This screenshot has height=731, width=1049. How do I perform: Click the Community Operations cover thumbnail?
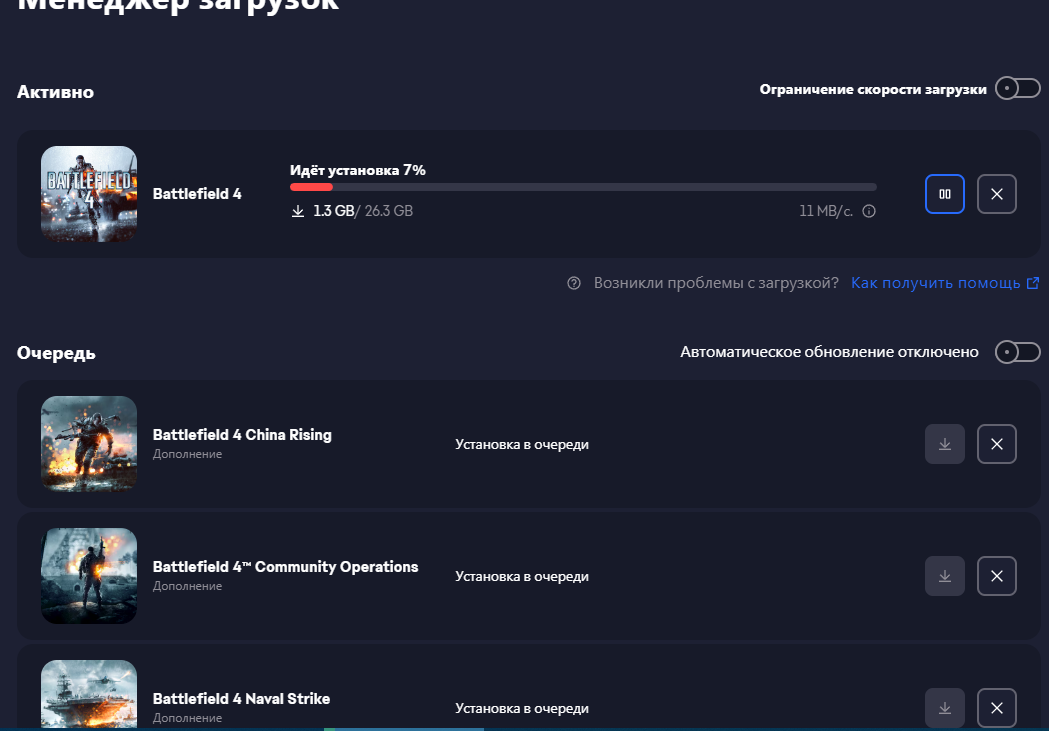click(x=89, y=576)
